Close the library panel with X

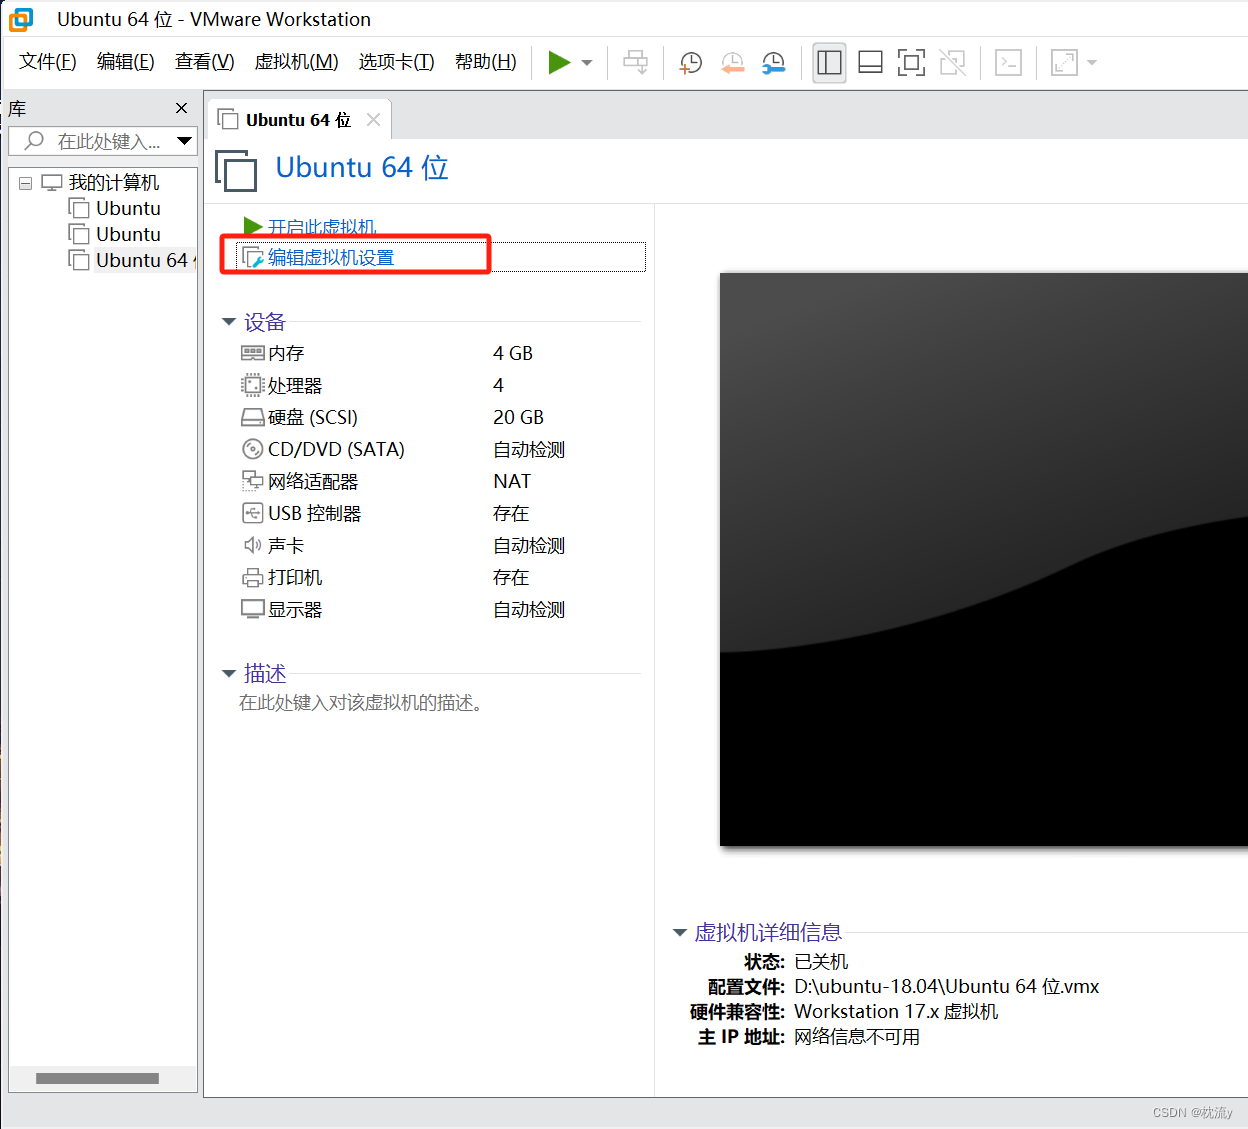pyautogui.click(x=181, y=108)
